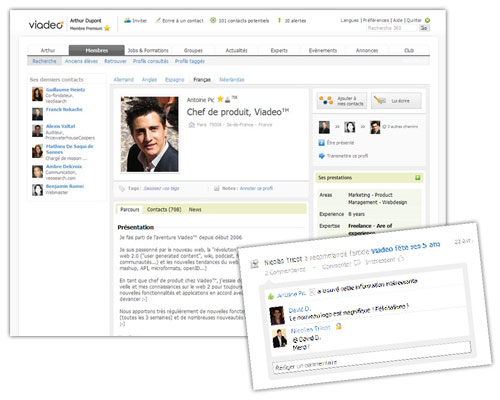Click Guillaume Heintz's contact thumbnail
Image resolution: width=500 pixels, height=400 pixels.
37,94
